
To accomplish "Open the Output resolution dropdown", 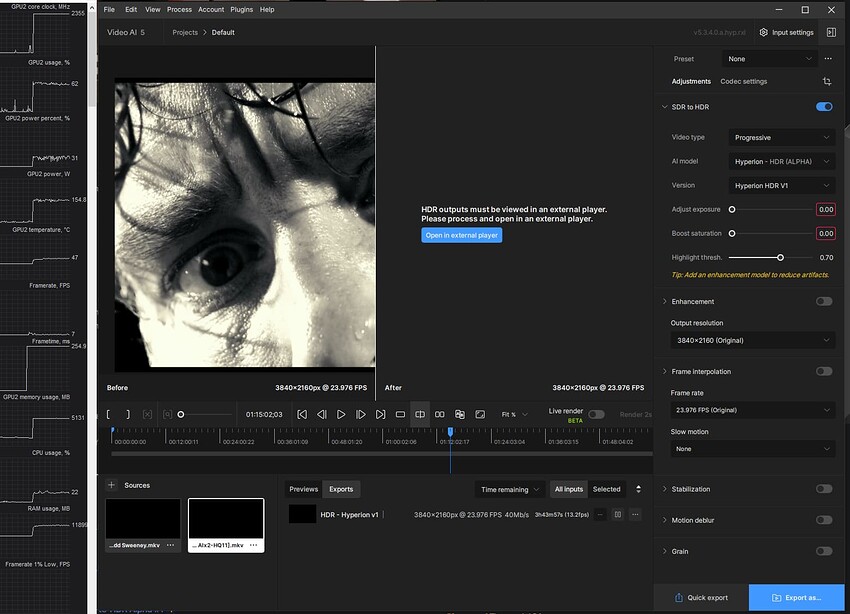I will point(752,340).
